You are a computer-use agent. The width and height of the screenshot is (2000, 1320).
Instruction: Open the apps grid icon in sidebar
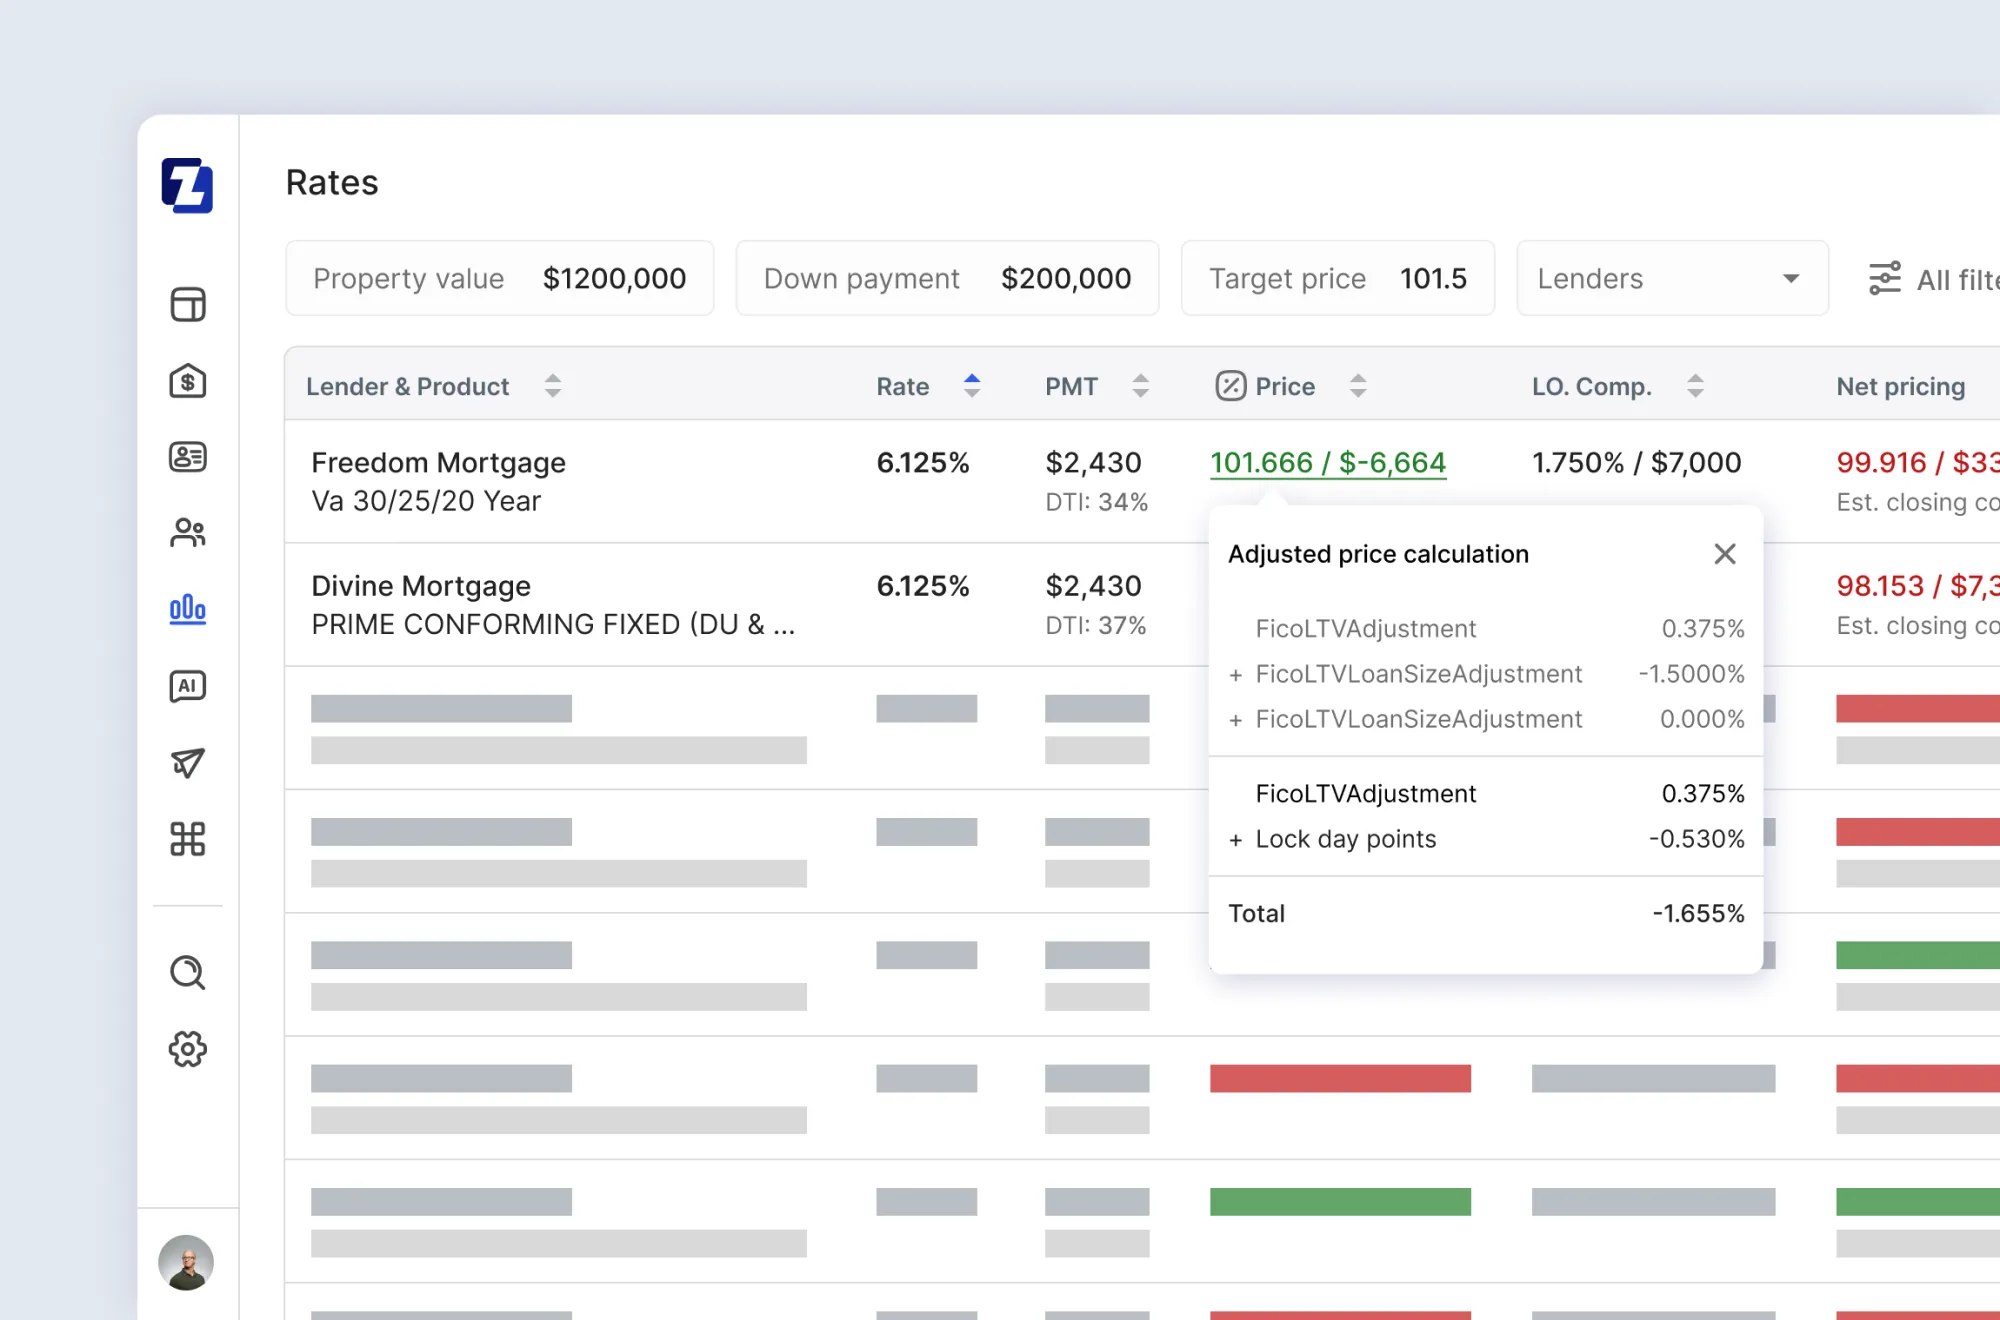coord(187,840)
